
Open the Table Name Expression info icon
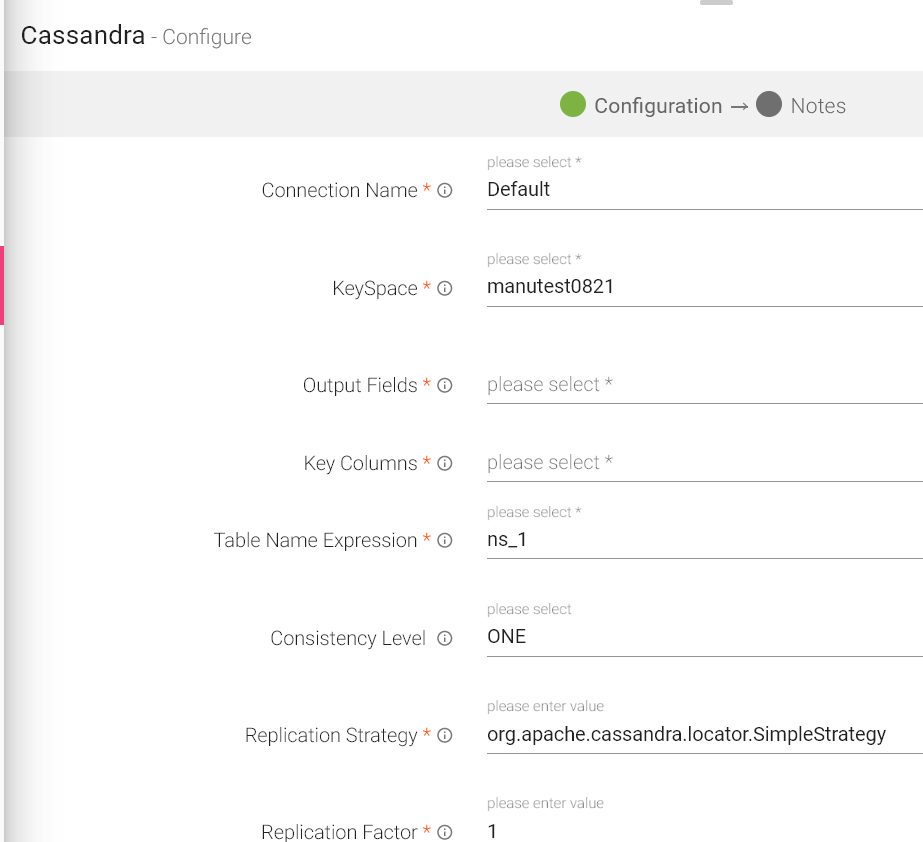point(445,540)
